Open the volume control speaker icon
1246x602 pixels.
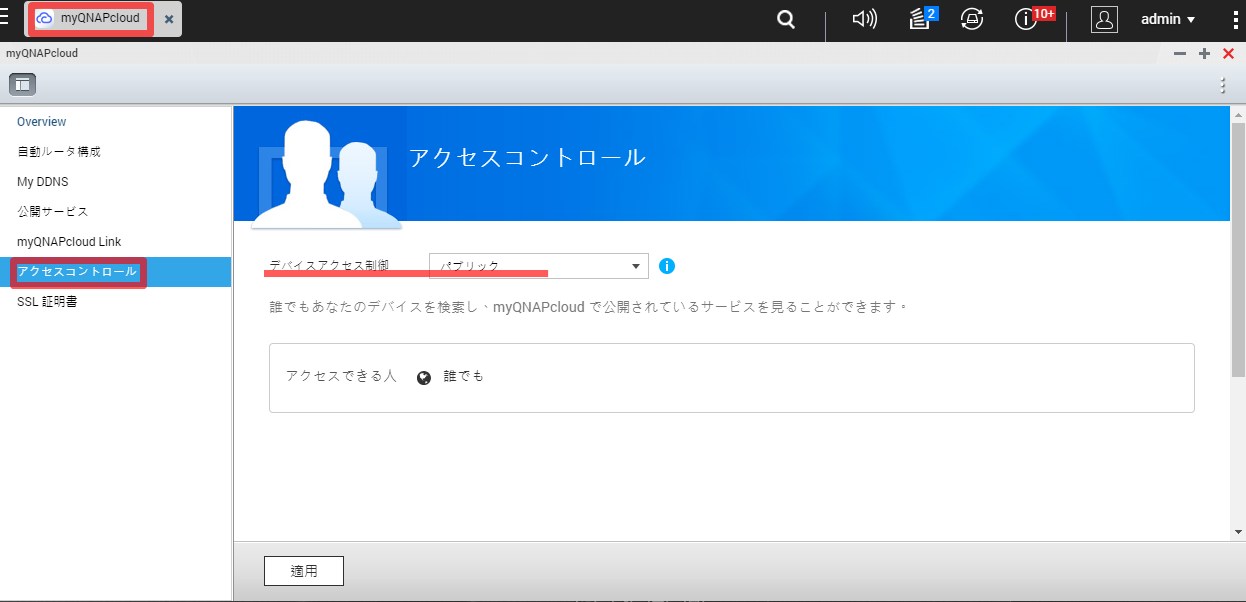[864, 19]
